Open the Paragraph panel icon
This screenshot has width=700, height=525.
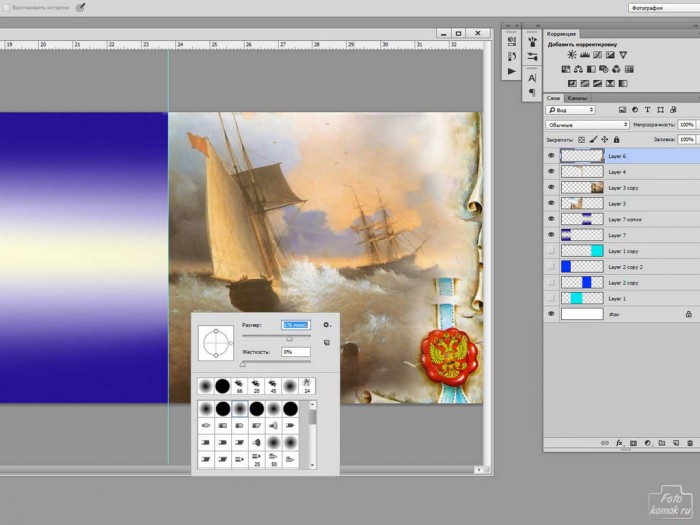click(x=532, y=92)
